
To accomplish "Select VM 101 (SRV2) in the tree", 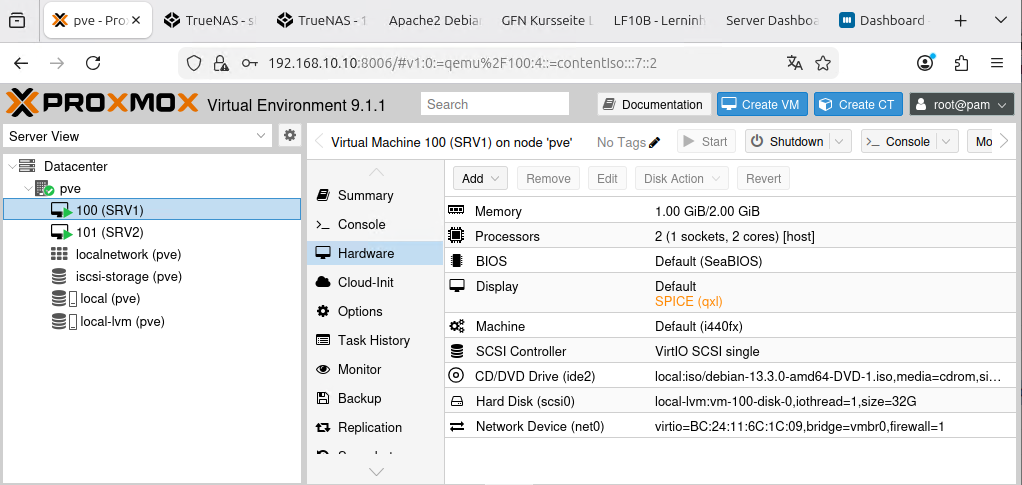I will 109,232.
